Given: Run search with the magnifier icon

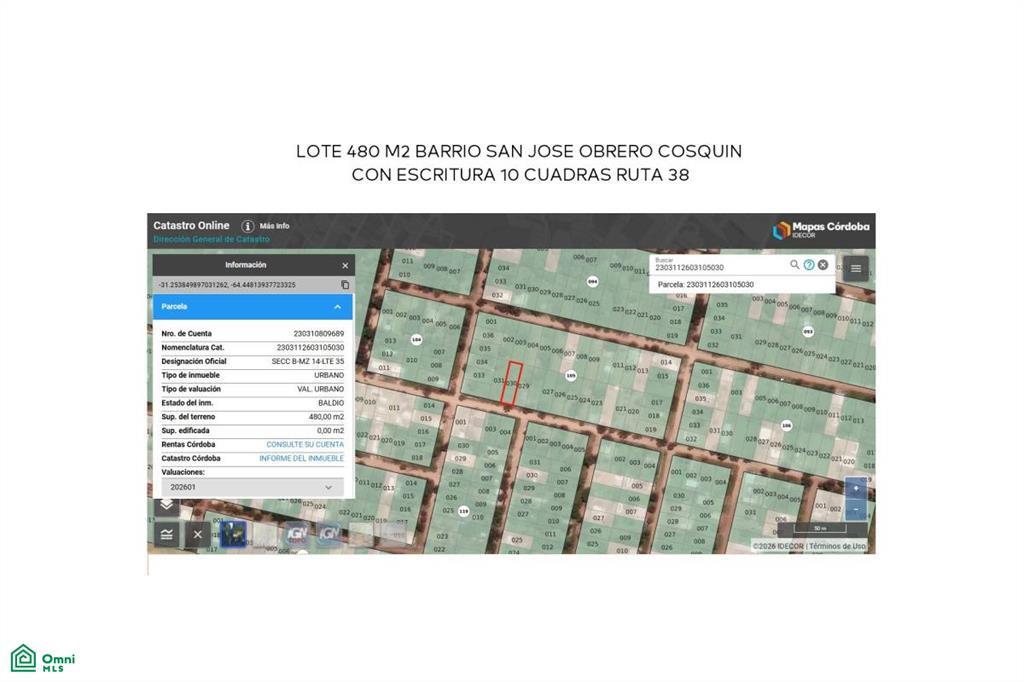Looking at the screenshot, I should [794, 265].
